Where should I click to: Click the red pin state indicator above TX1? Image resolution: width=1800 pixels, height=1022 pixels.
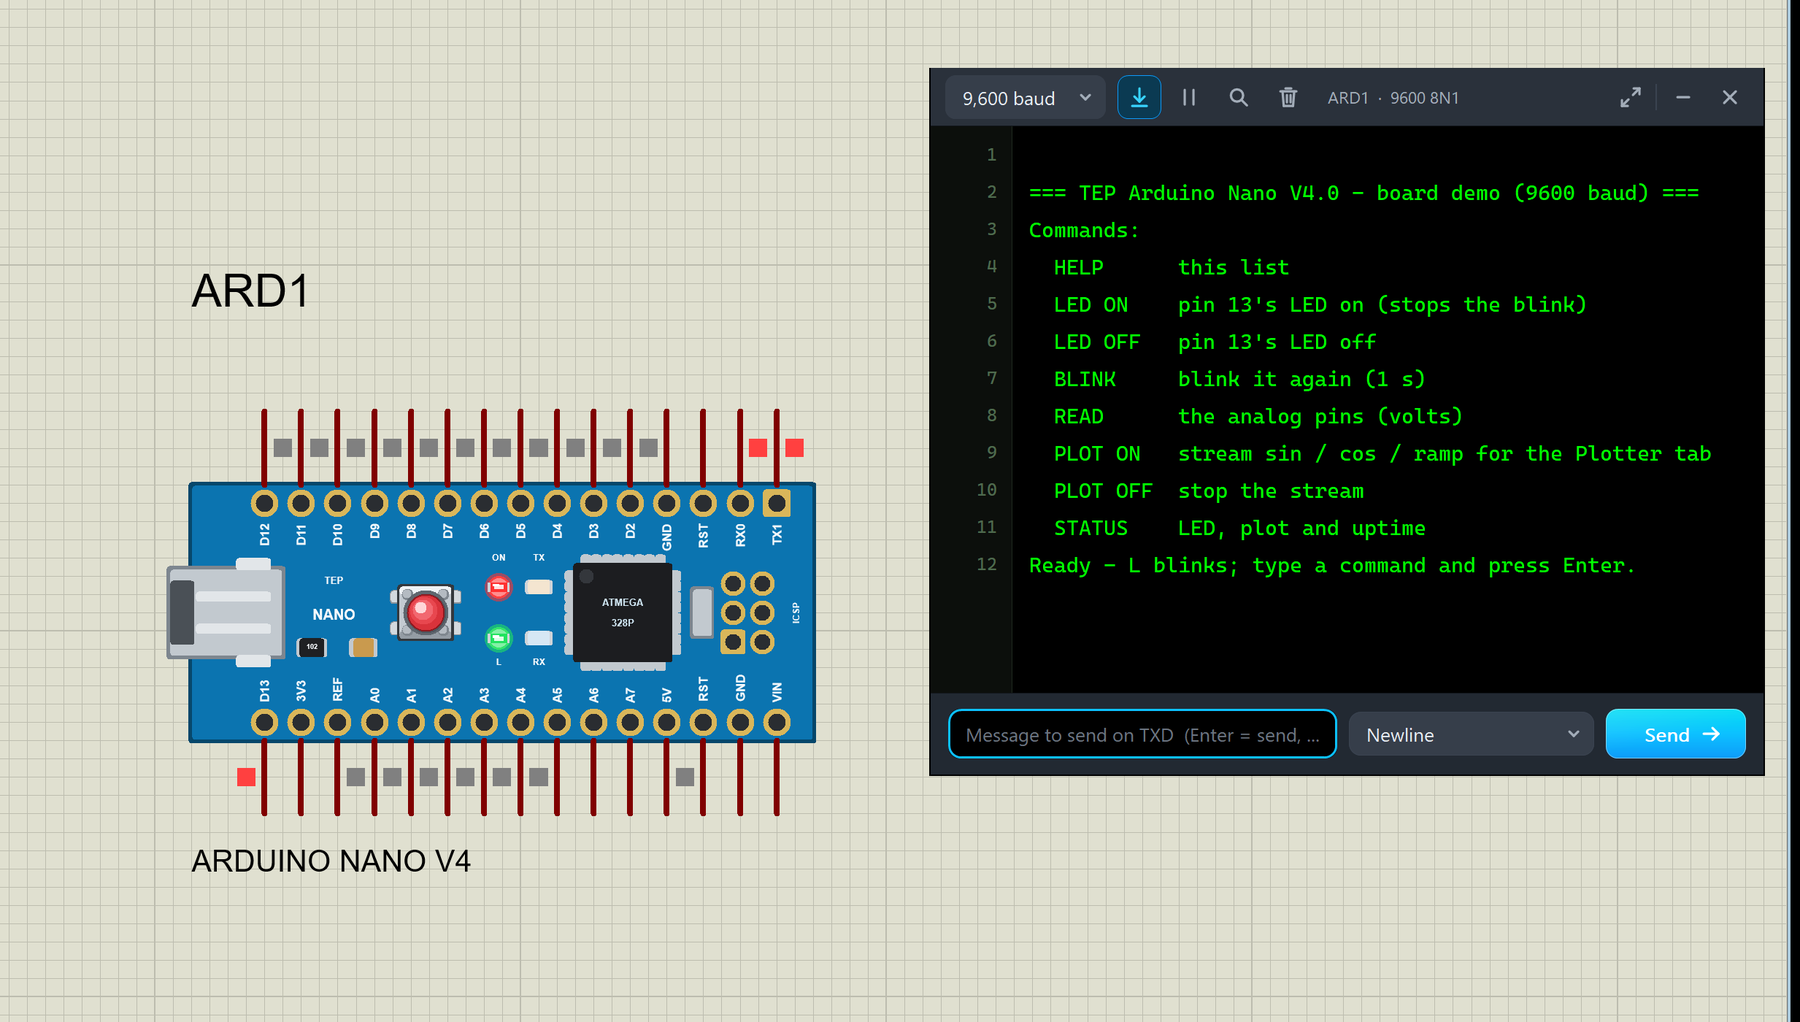click(x=795, y=448)
